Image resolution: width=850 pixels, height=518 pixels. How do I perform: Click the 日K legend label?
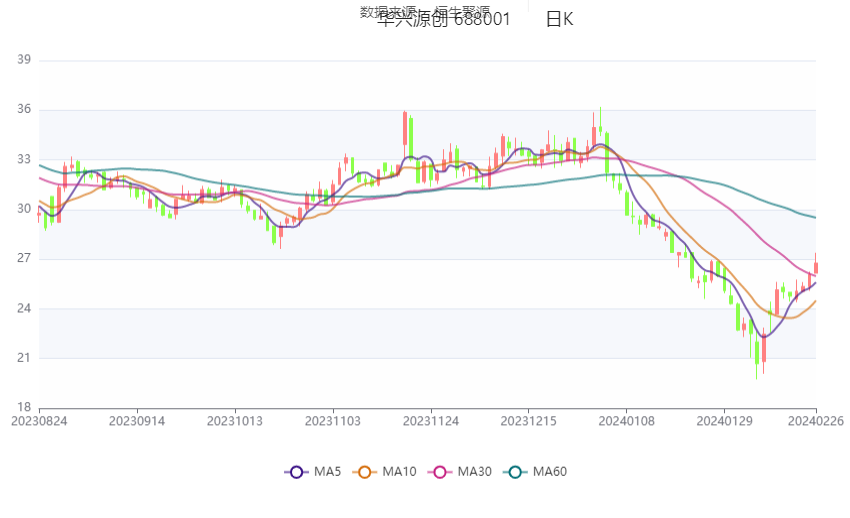pyautogui.click(x=559, y=20)
